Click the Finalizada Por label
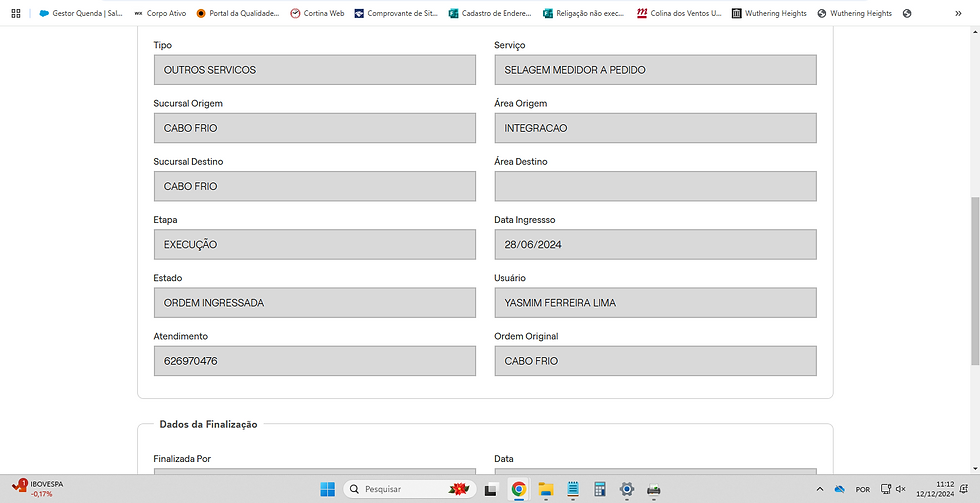 point(182,459)
